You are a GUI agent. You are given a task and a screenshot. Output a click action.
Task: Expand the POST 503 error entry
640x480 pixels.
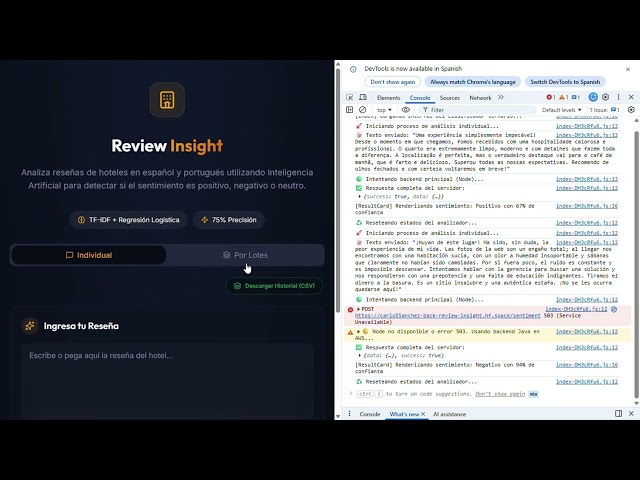click(x=359, y=309)
